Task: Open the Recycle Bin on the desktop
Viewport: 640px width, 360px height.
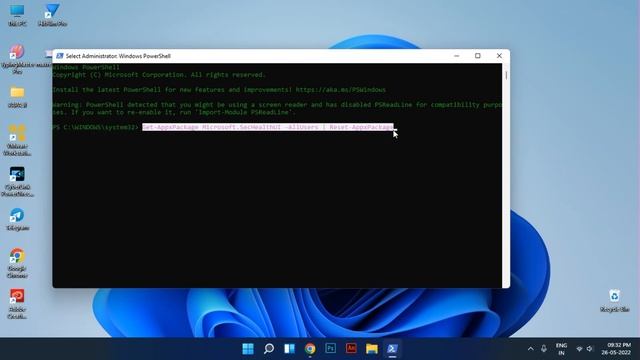Action: (614, 300)
